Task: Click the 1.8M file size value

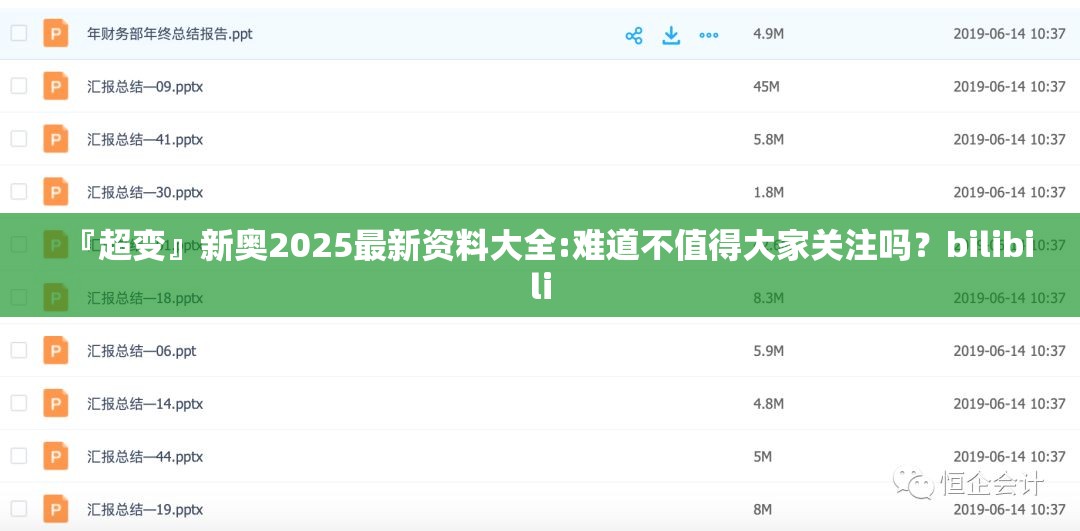Action: [768, 192]
